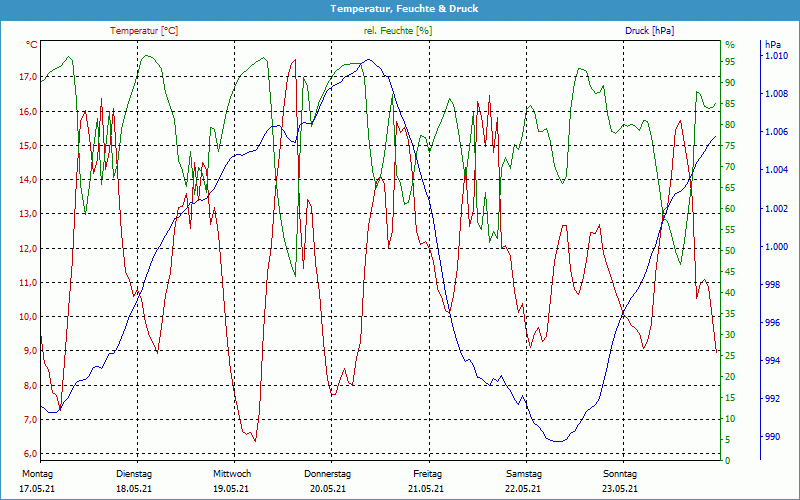The height and width of the screenshot is (500, 800).
Task: Click the "Montag" day label
Action: tap(38, 474)
